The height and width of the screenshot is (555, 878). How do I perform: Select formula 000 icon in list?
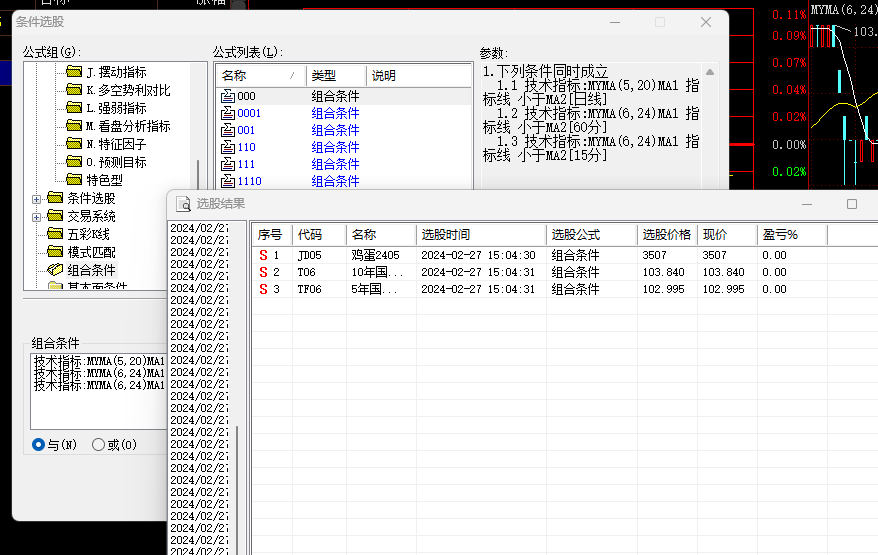228,96
